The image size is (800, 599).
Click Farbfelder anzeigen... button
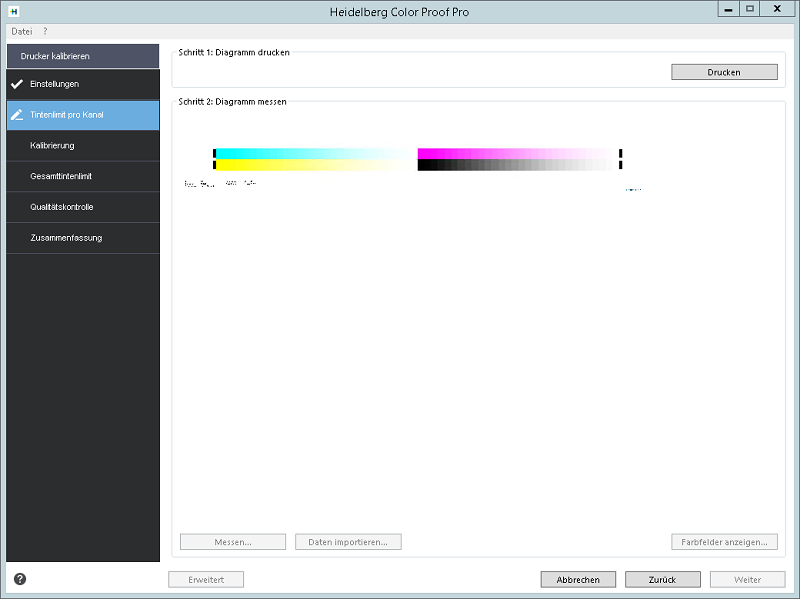click(x=724, y=542)
